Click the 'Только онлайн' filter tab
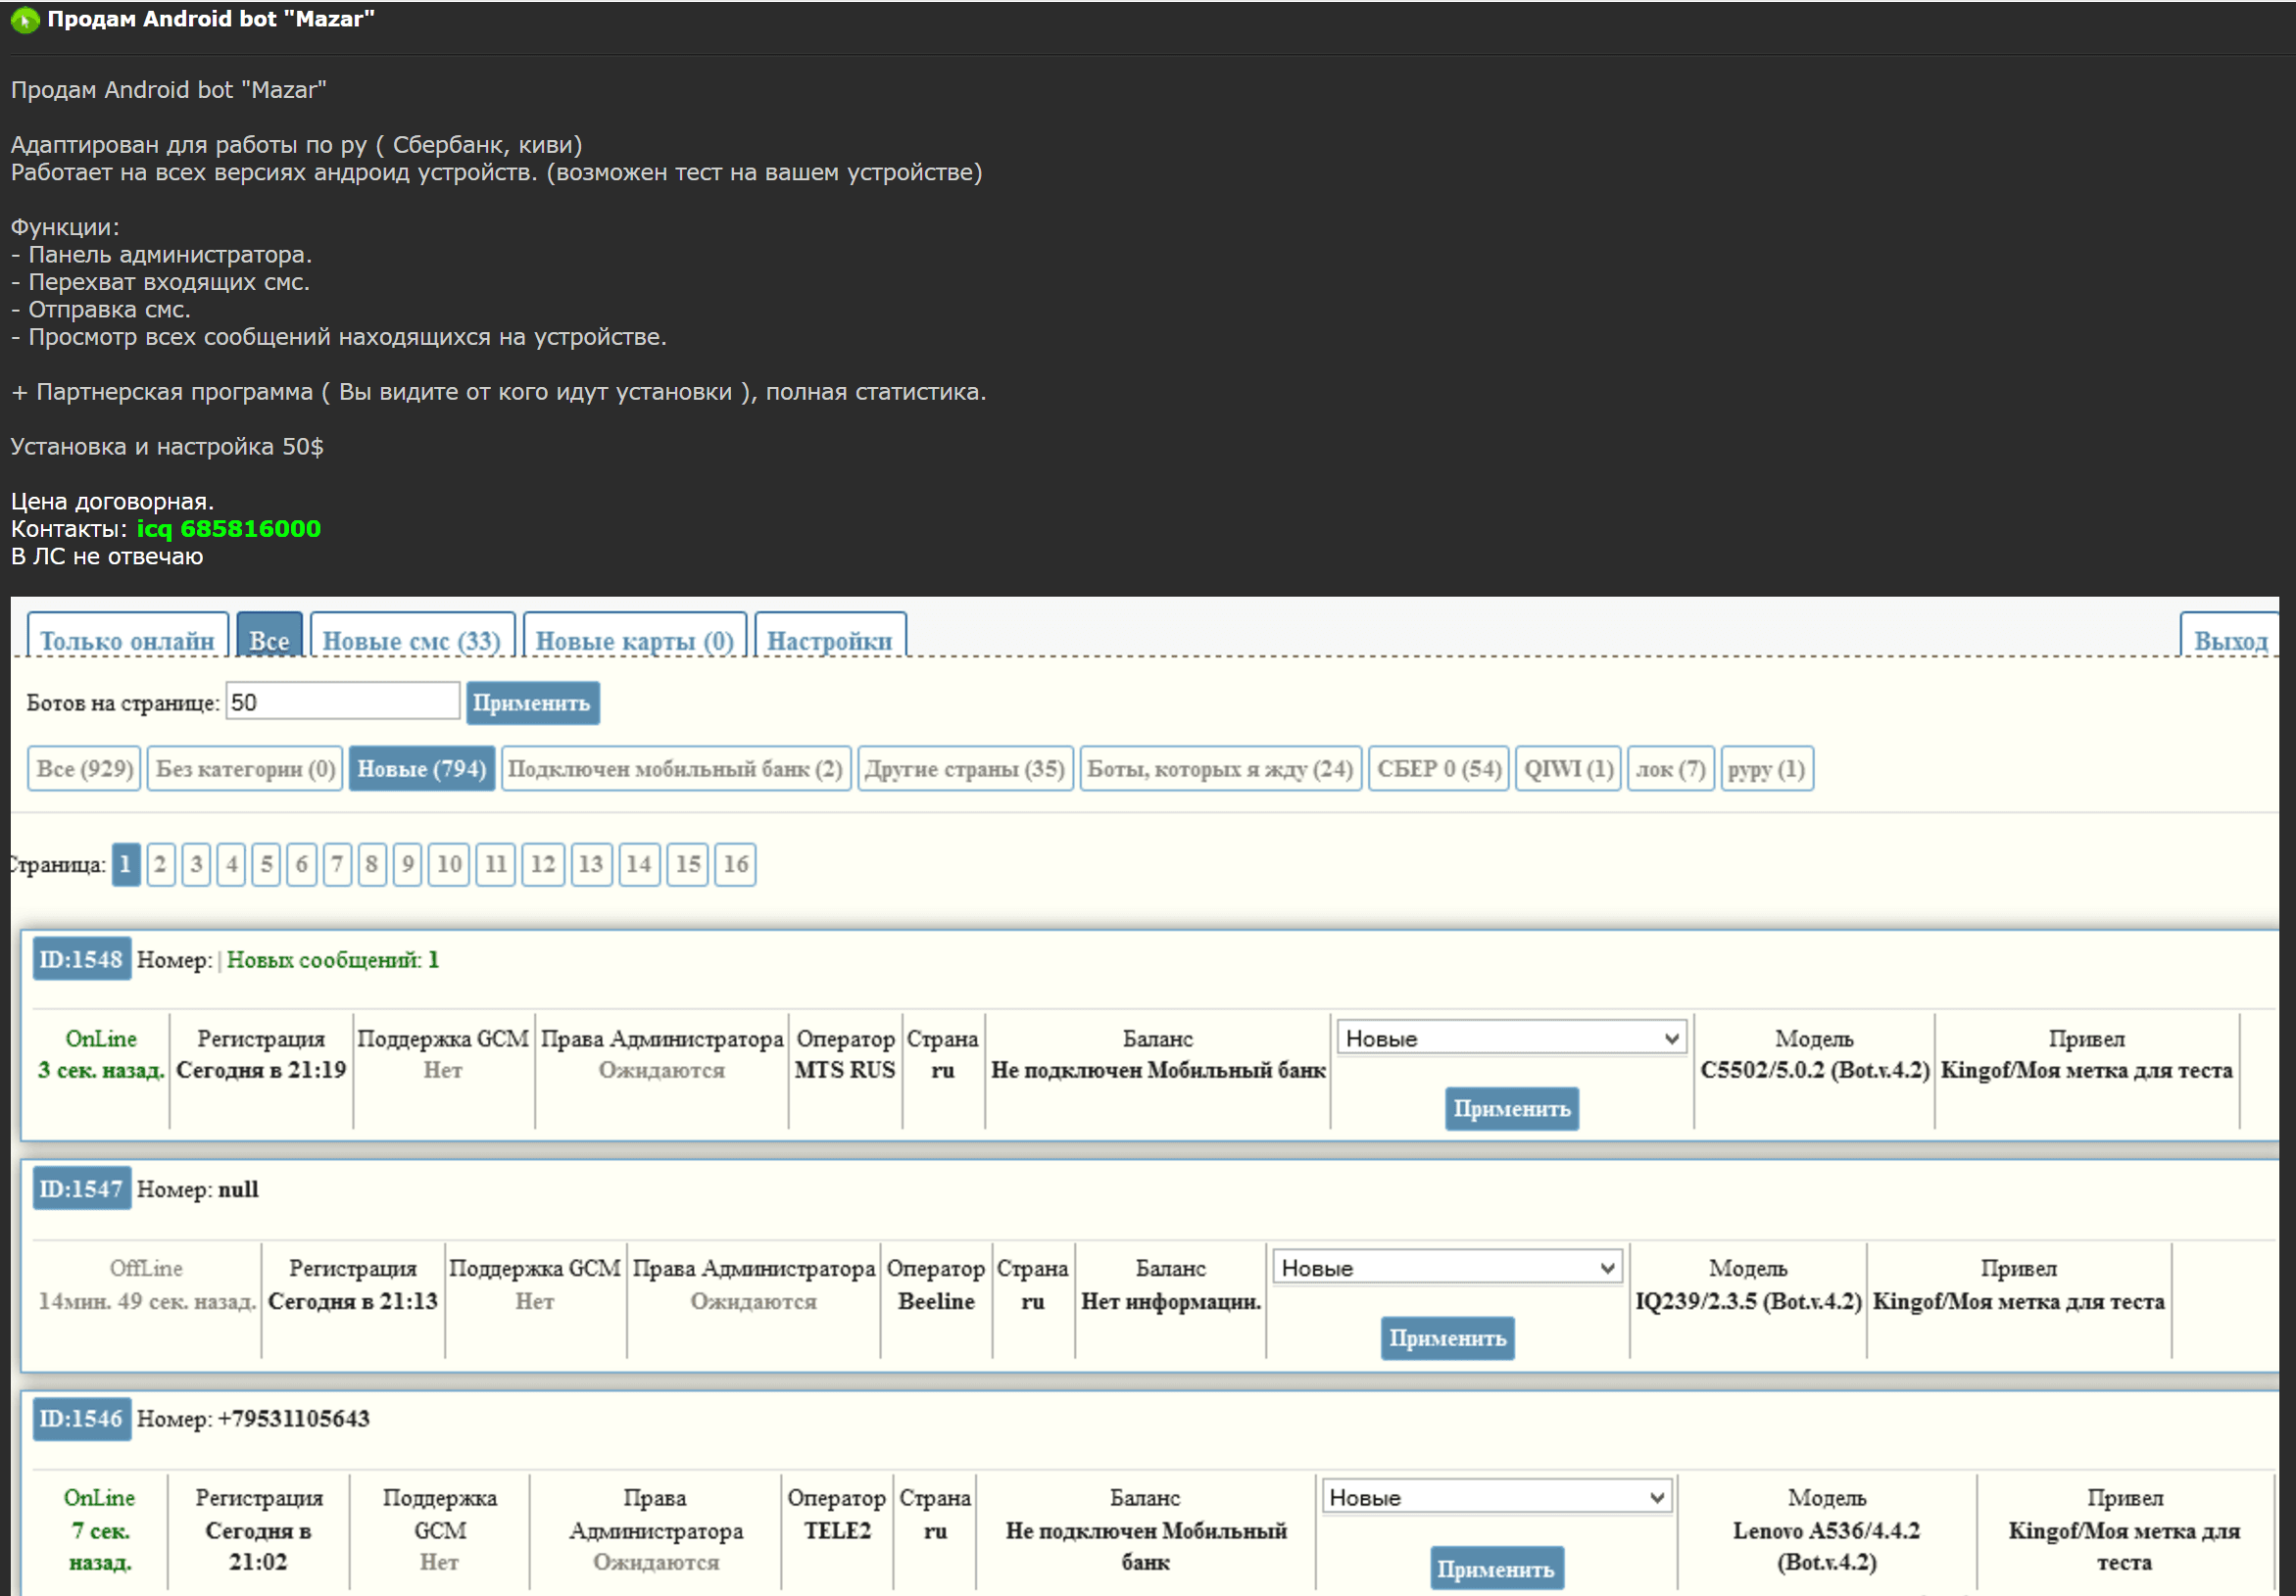Screen dimensions: 2296x1596 coord(129,640)
